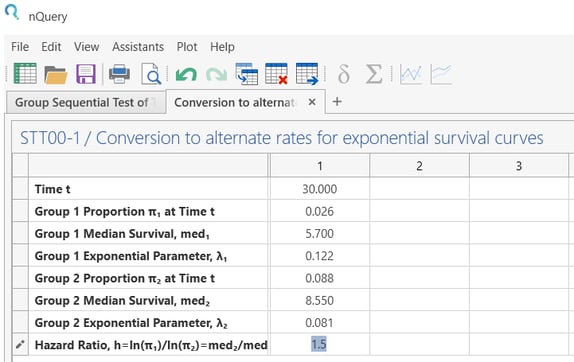
Task: Close the Conversion to alternate tab
Action: click(312, 102)
